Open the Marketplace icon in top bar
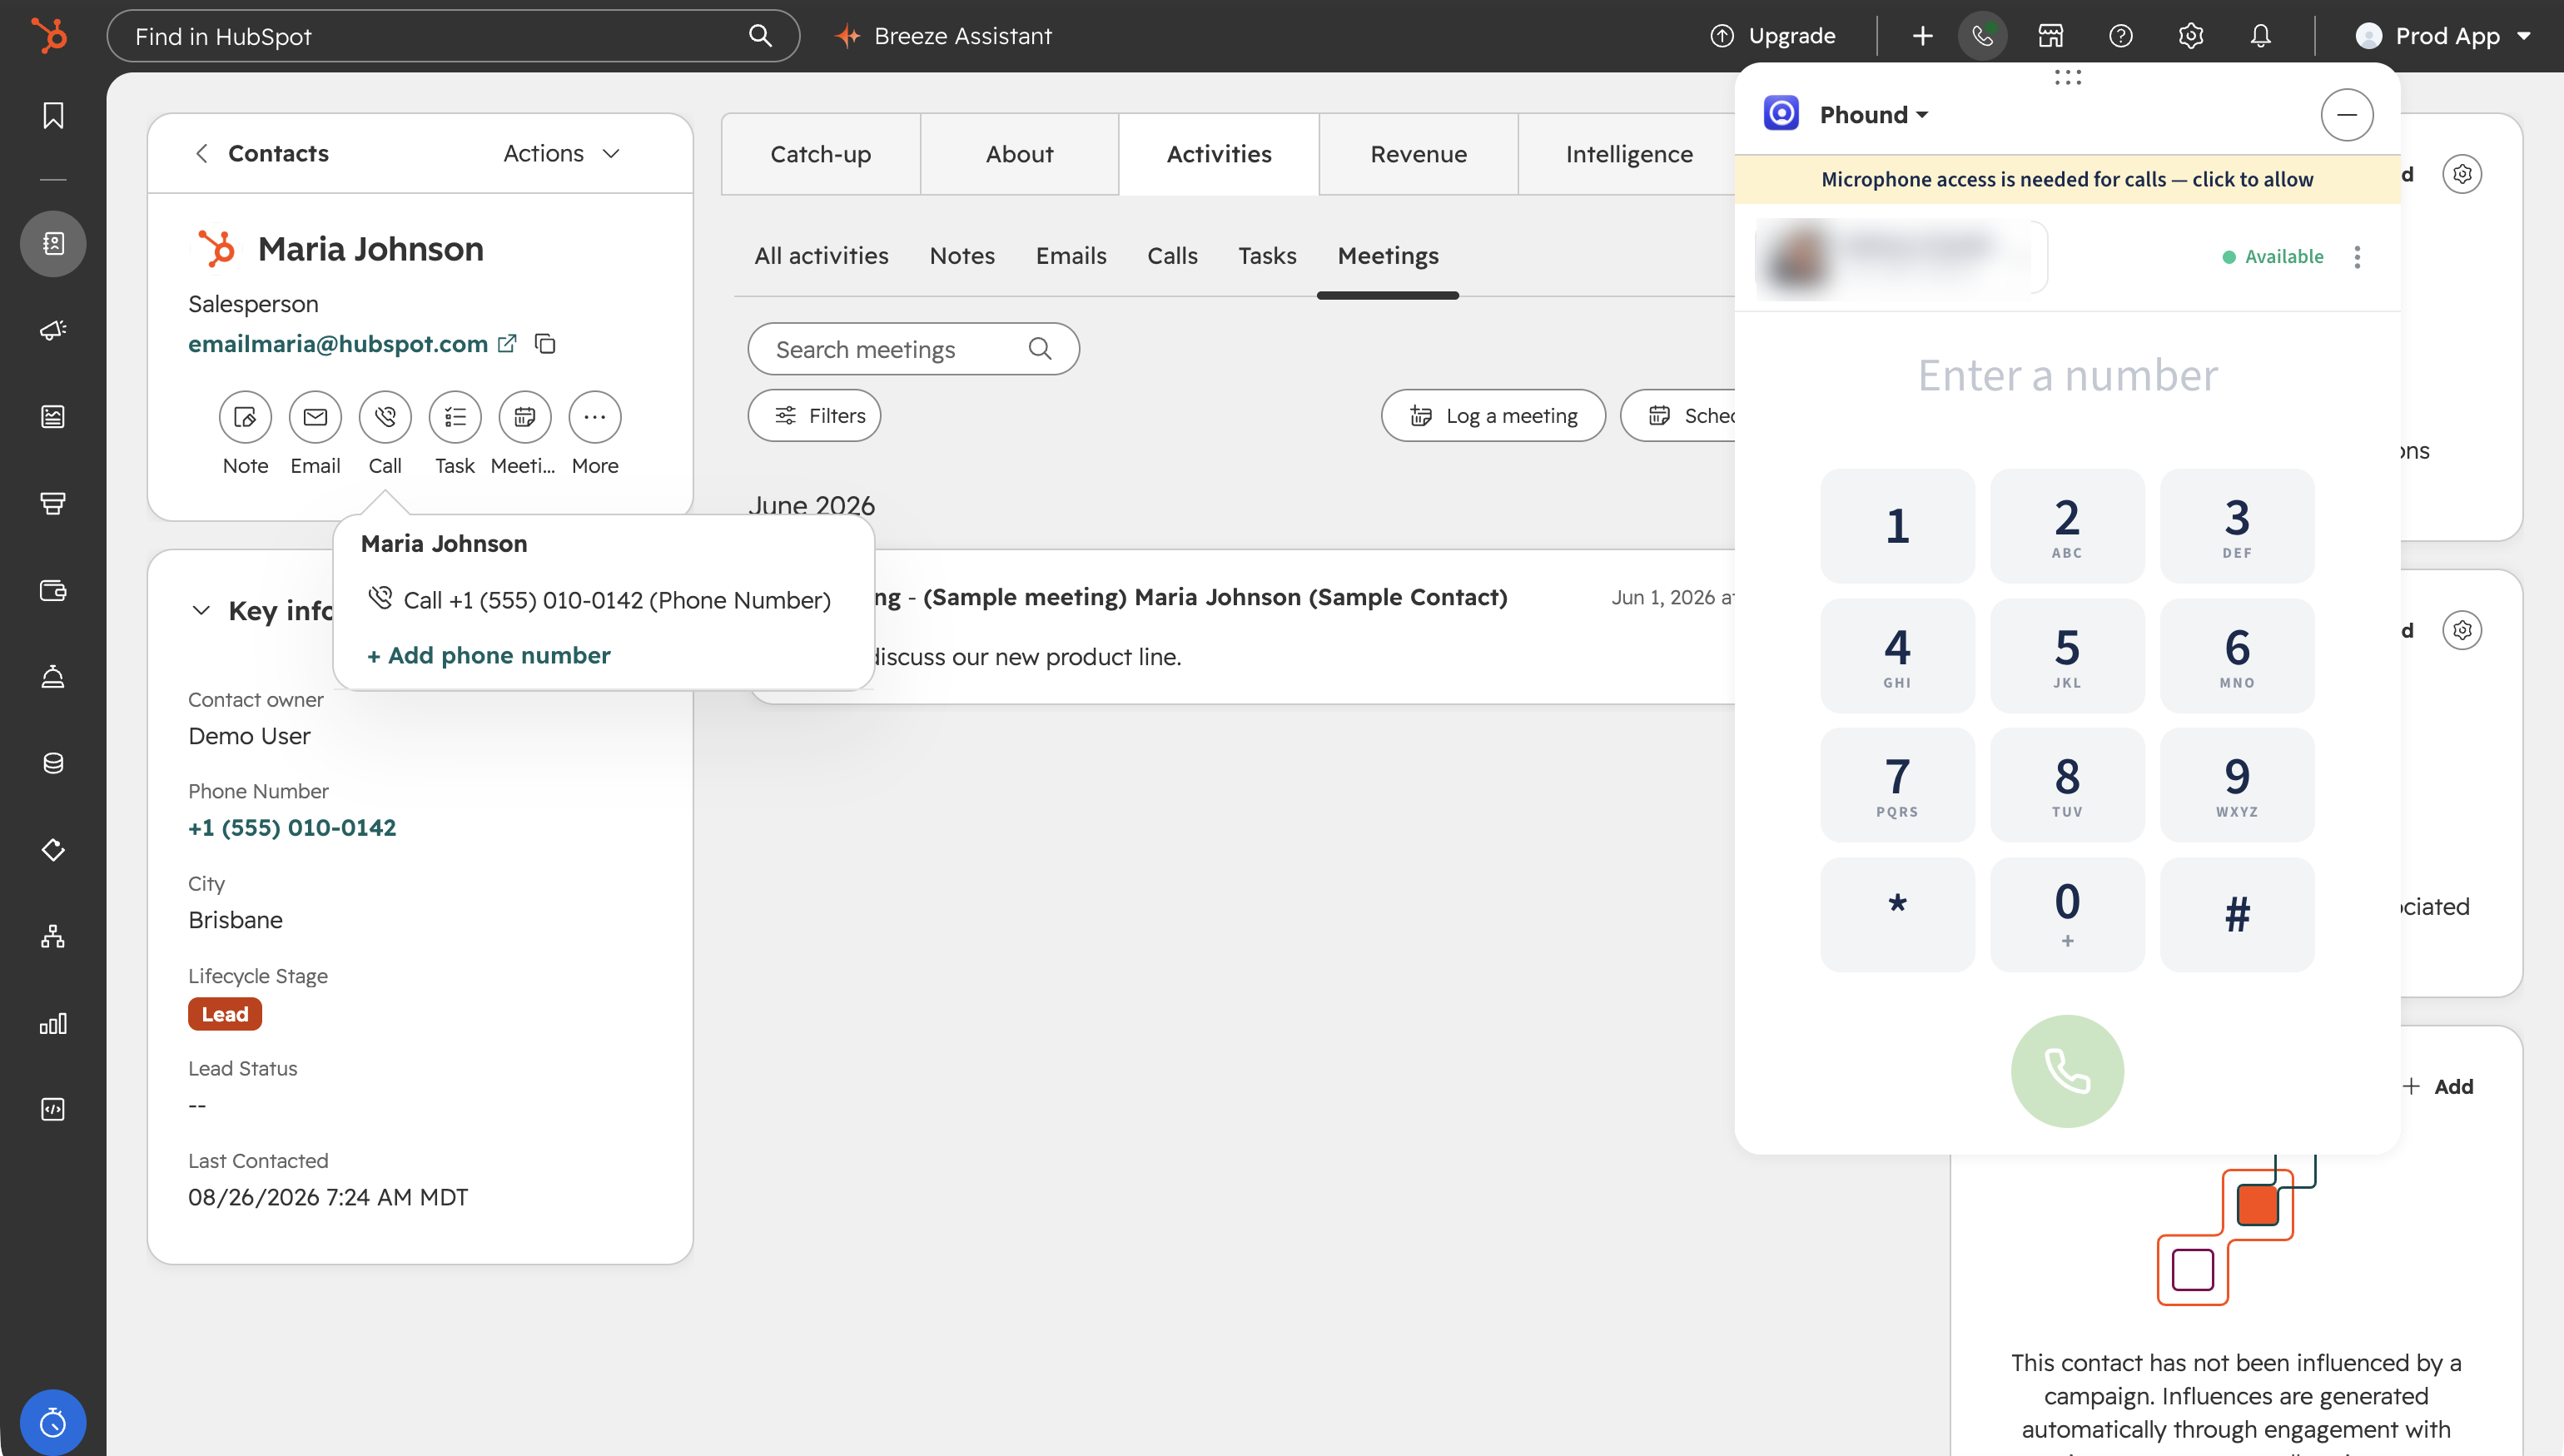Image resolution: width=2564 pixels, height=1456 pixels. [x=2051, y=36]
